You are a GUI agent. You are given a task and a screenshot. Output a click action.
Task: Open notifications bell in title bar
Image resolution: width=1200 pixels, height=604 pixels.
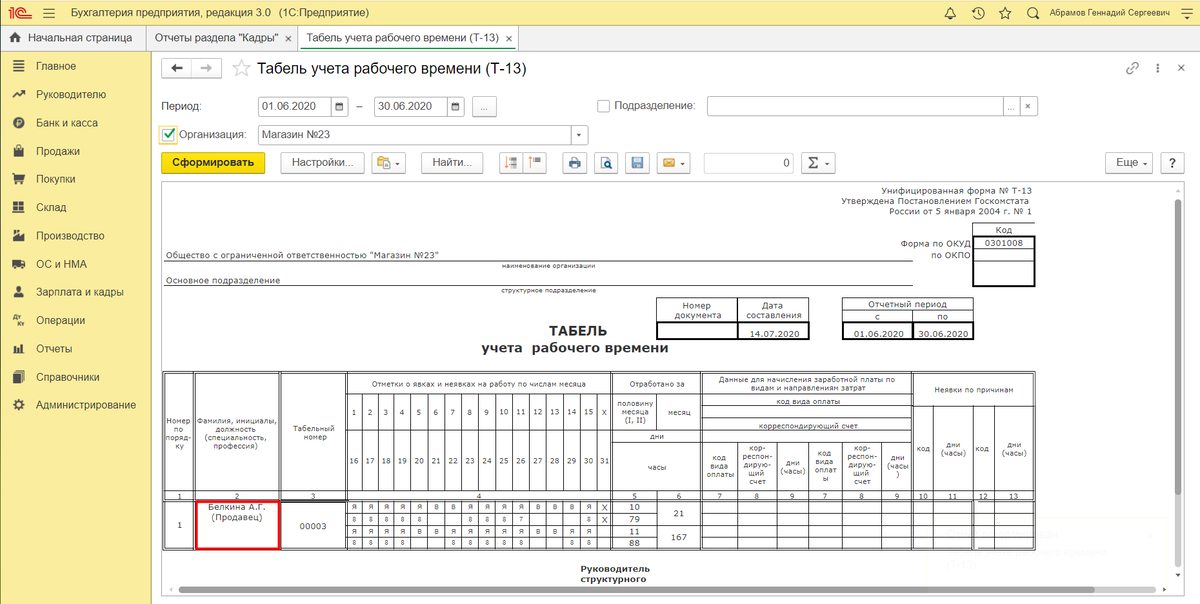949,13
